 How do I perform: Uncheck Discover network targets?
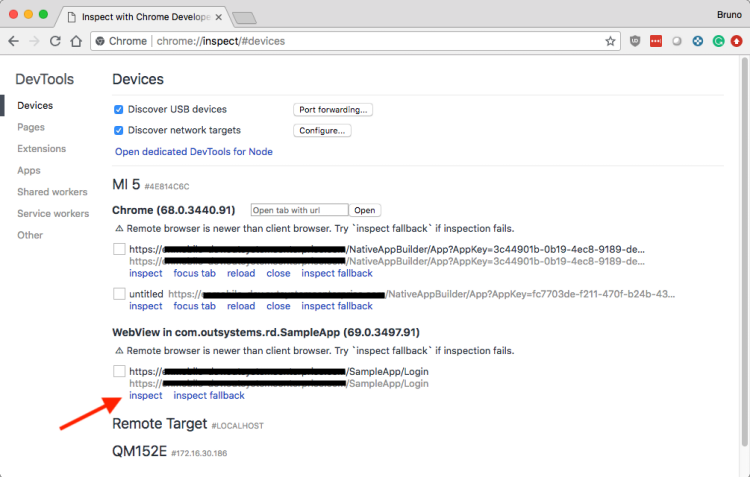coord(119,130)
